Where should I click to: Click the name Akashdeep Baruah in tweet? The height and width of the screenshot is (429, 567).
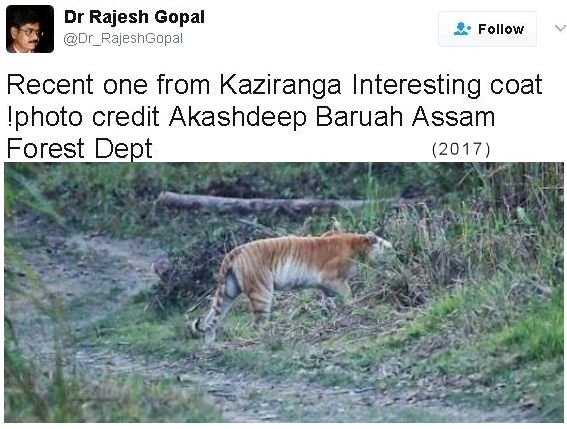tap(286, 117)
